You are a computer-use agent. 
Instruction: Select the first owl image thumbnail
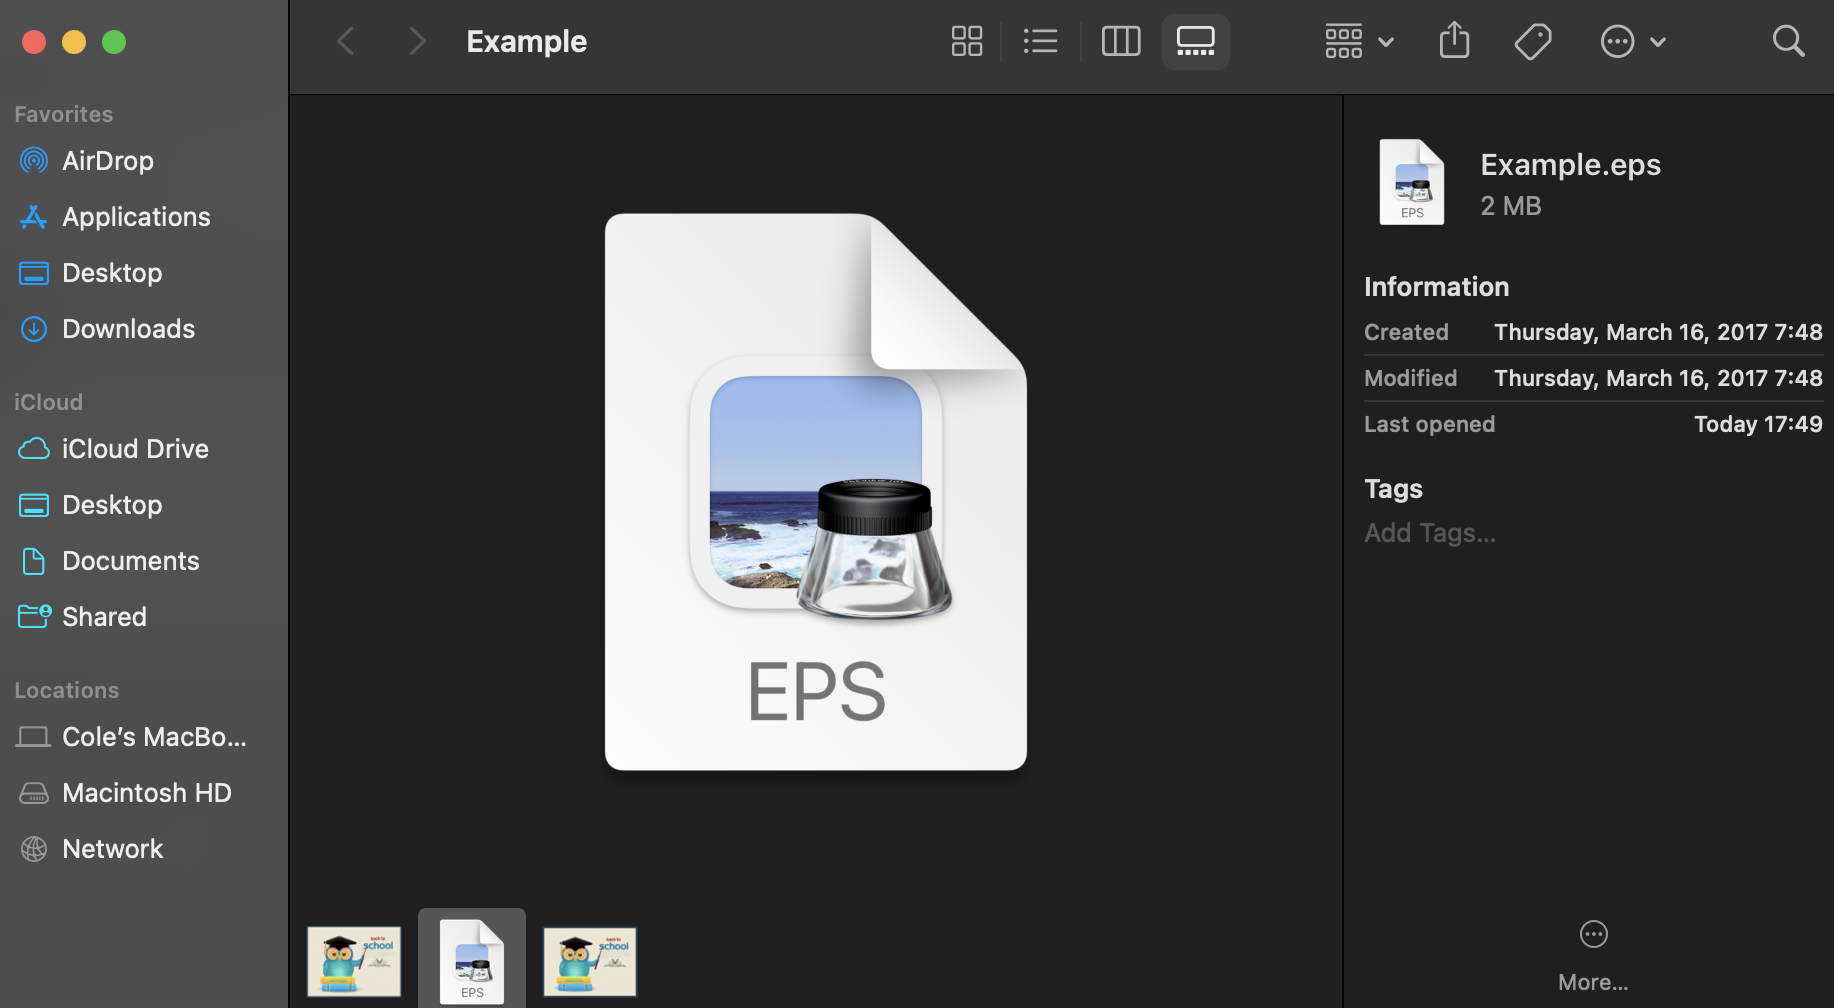pos(354,961)
